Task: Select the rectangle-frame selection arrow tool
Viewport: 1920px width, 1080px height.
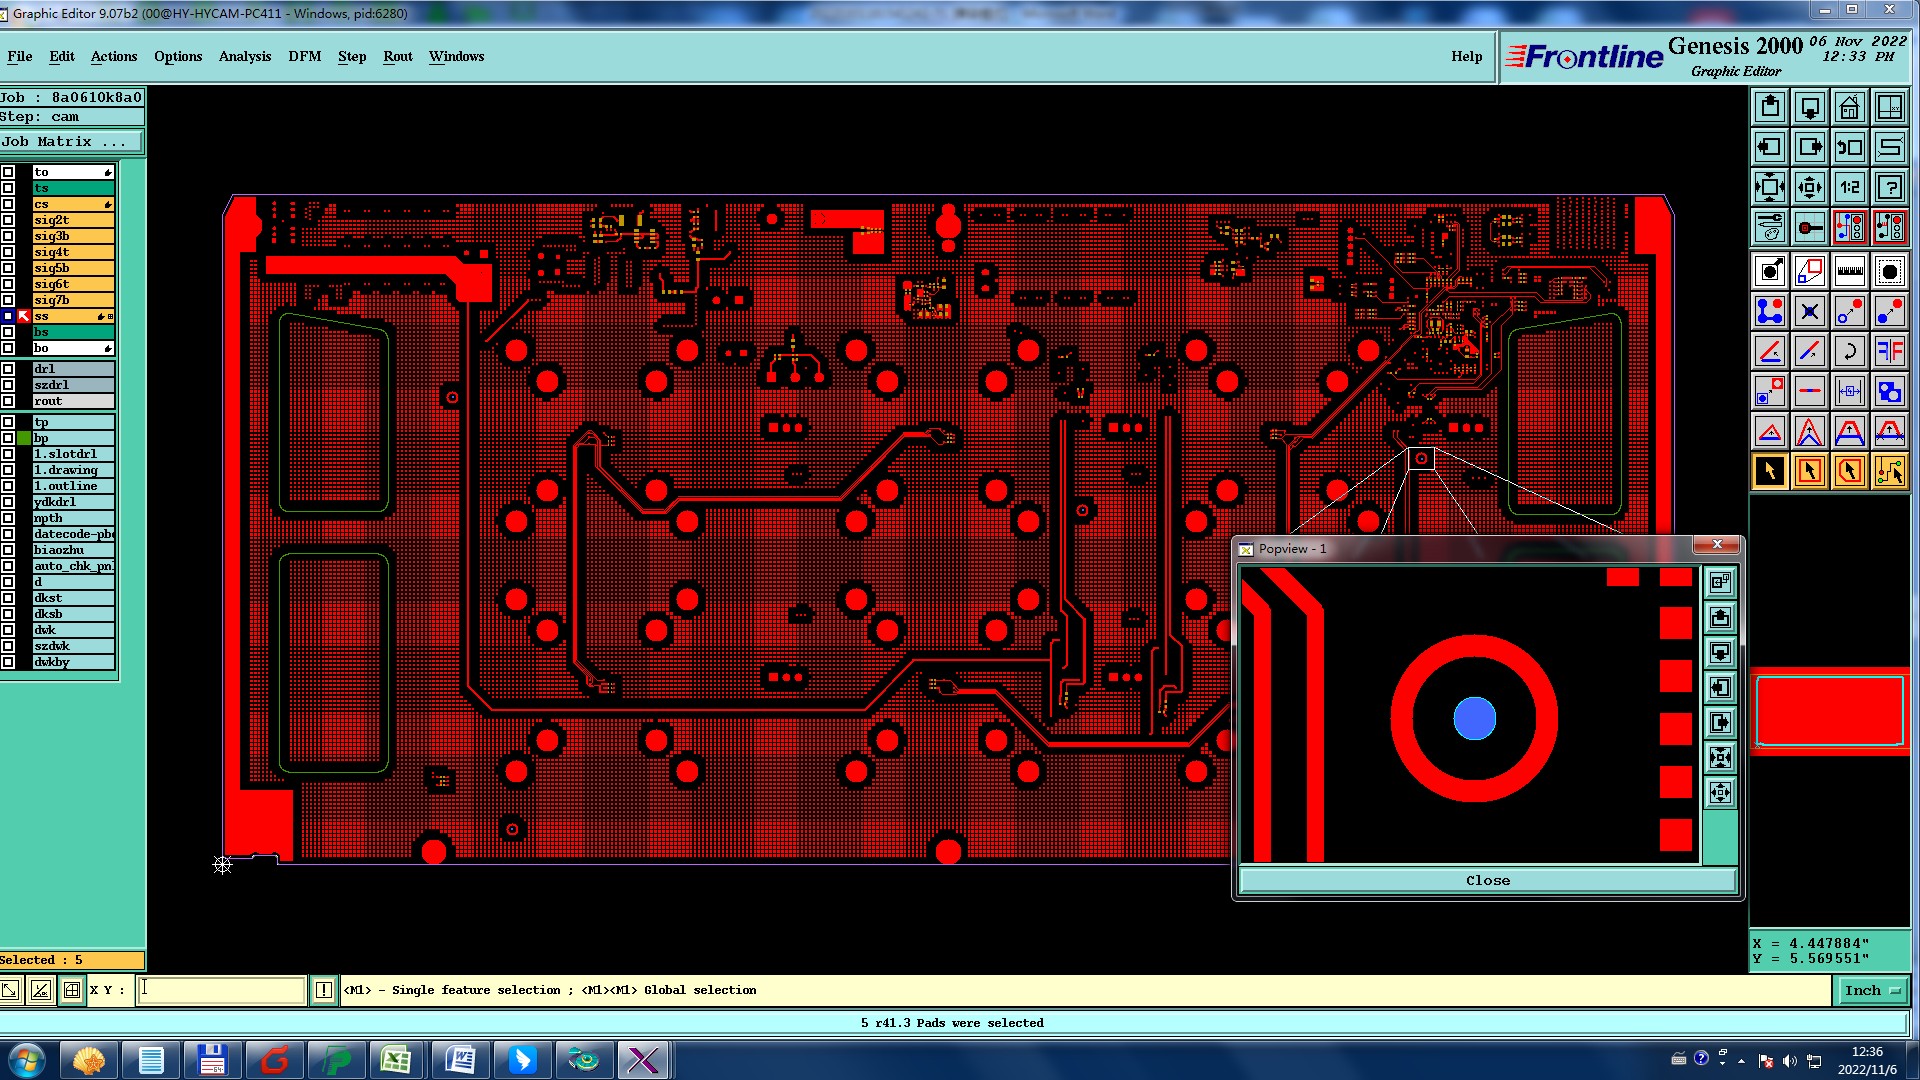Action: pyautogui.click(x=1810, y=471)
